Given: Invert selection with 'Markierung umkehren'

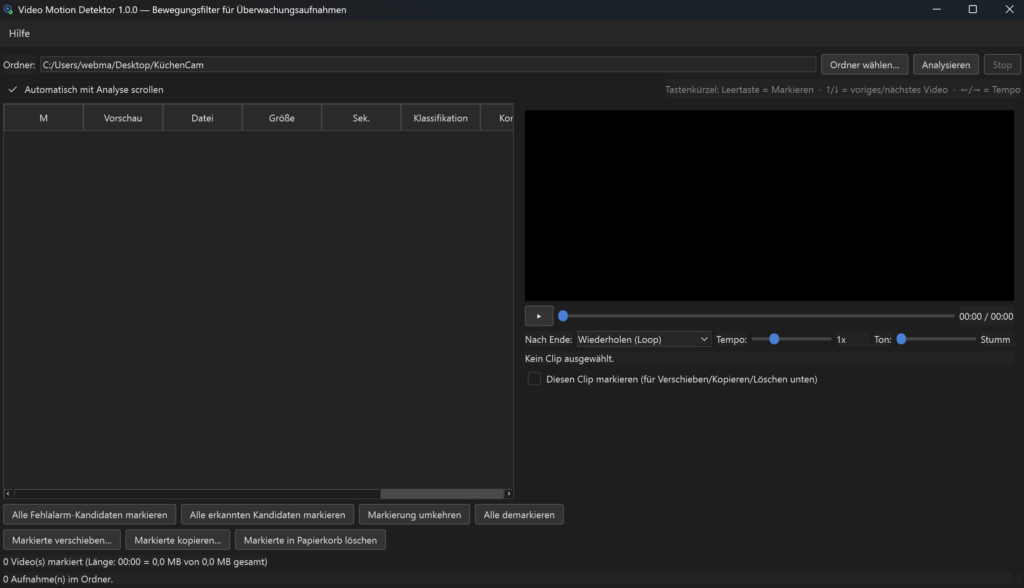Looking at the screenshot, I should point(414,515).
